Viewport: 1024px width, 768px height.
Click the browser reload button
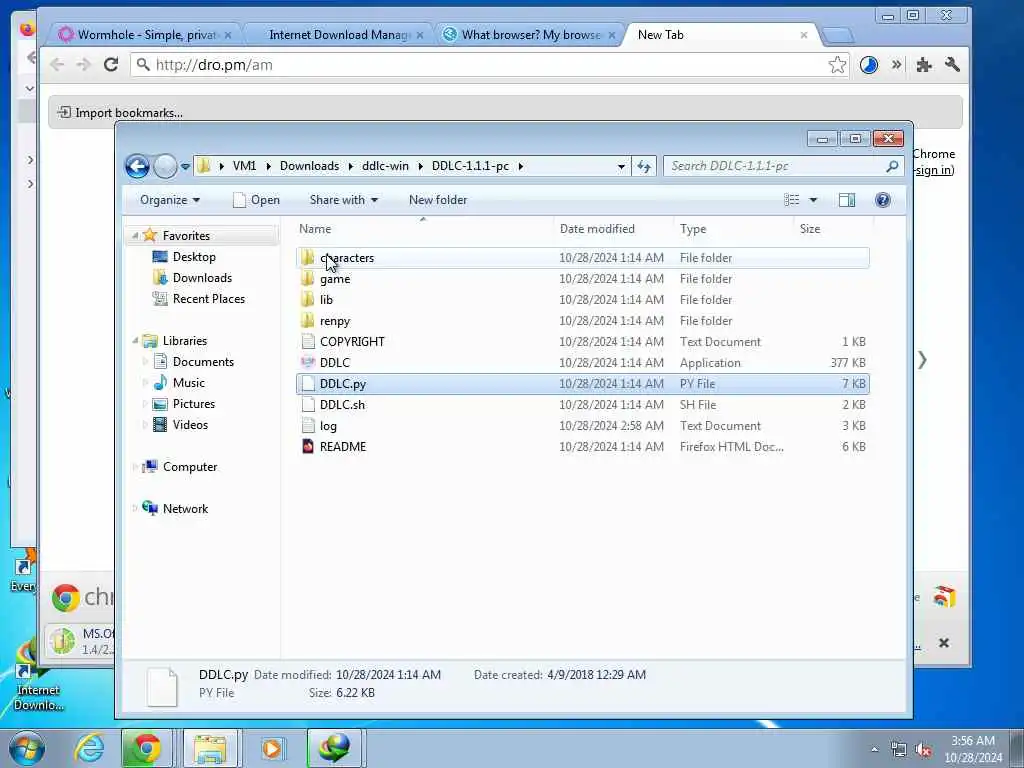point(111,65)
